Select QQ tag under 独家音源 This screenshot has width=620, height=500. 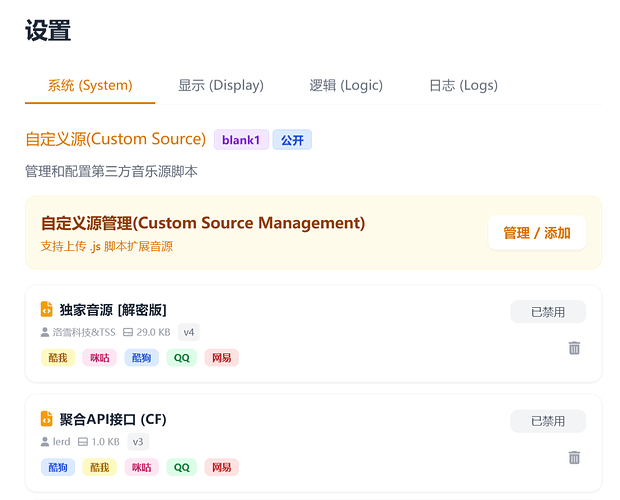coord(181,358)
